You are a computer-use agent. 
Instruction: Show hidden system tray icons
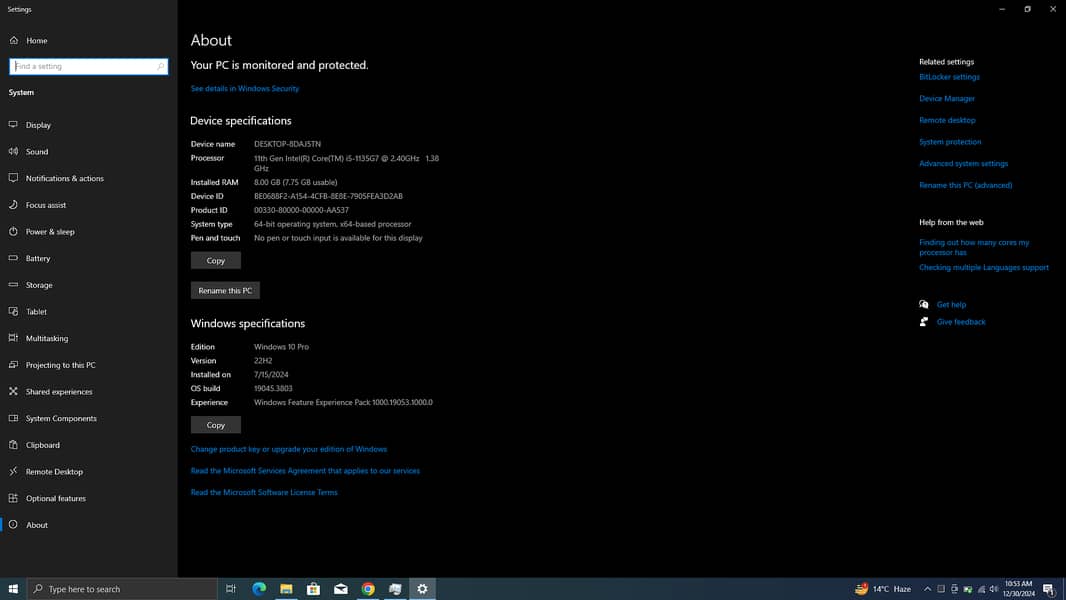pos(927,589)
